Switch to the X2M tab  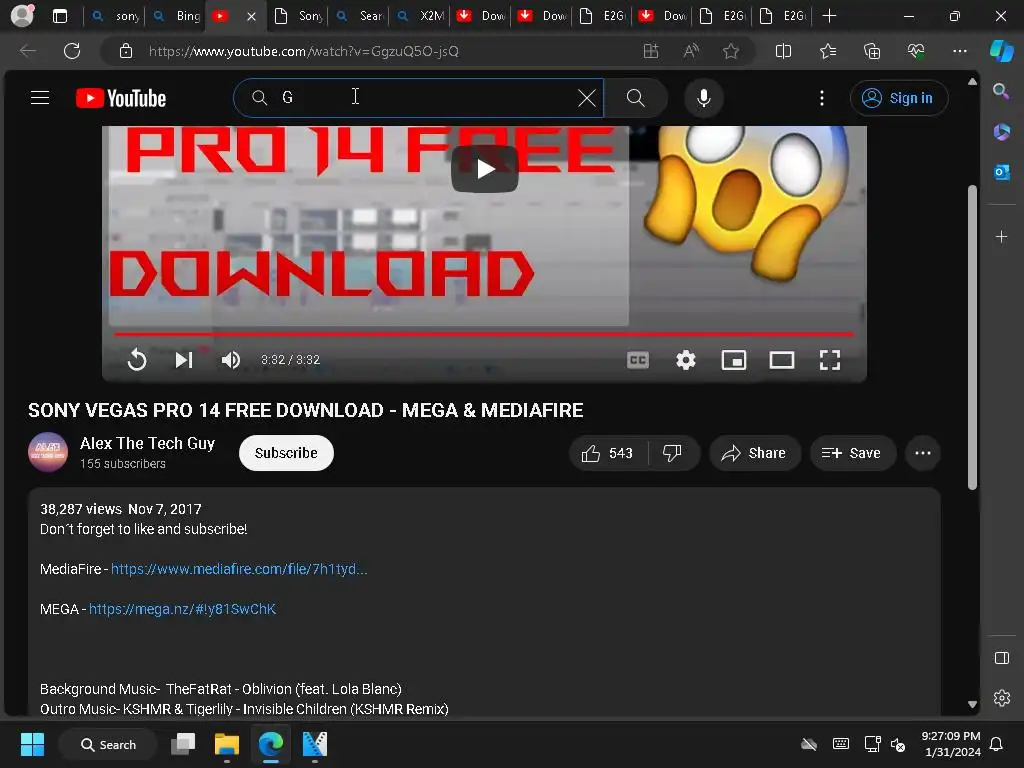pos(421,16)
